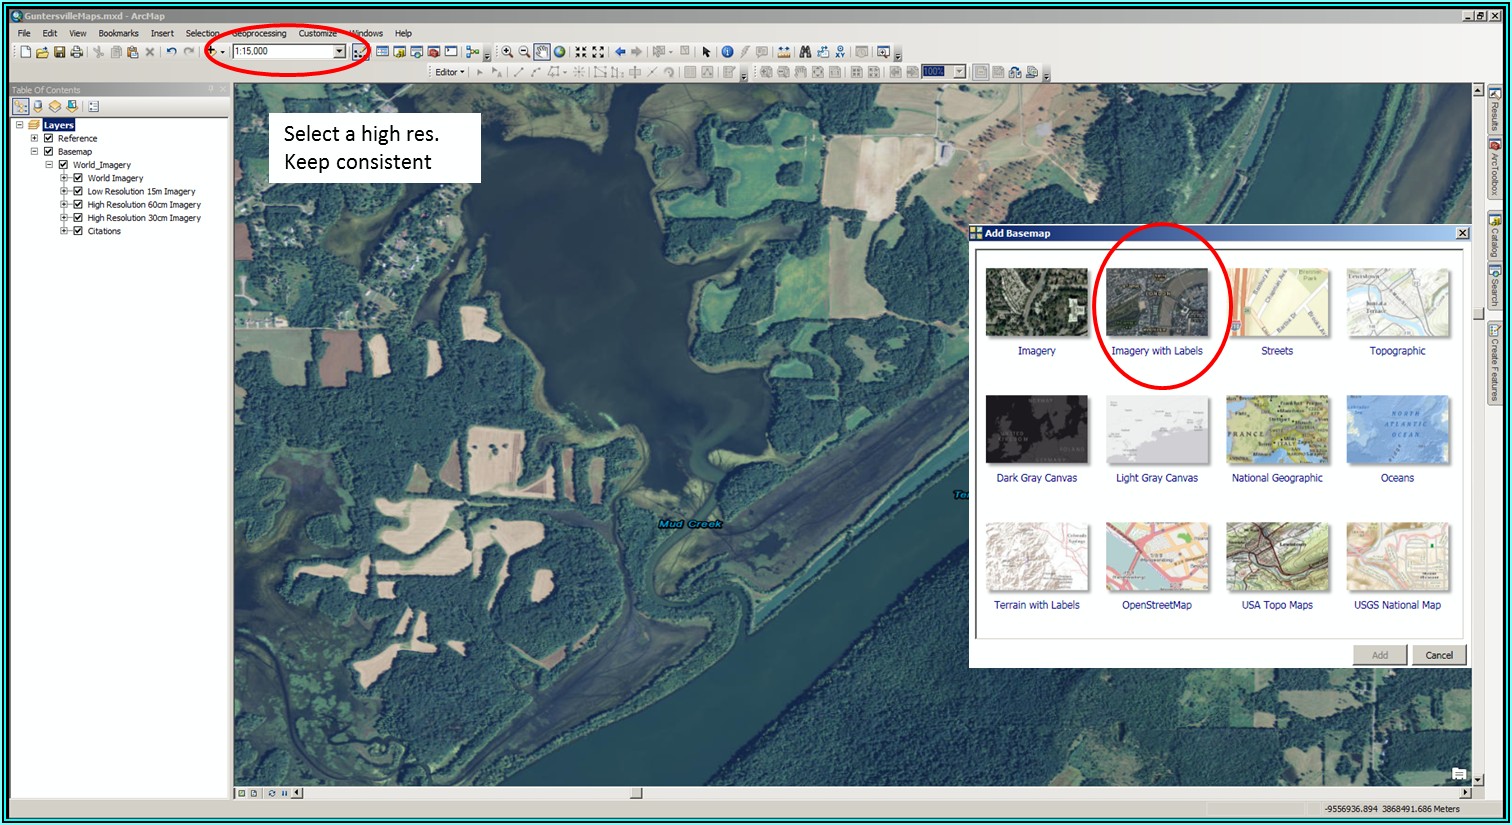Switch to List By Source view
1512x825 pixels.
(38, 106)
